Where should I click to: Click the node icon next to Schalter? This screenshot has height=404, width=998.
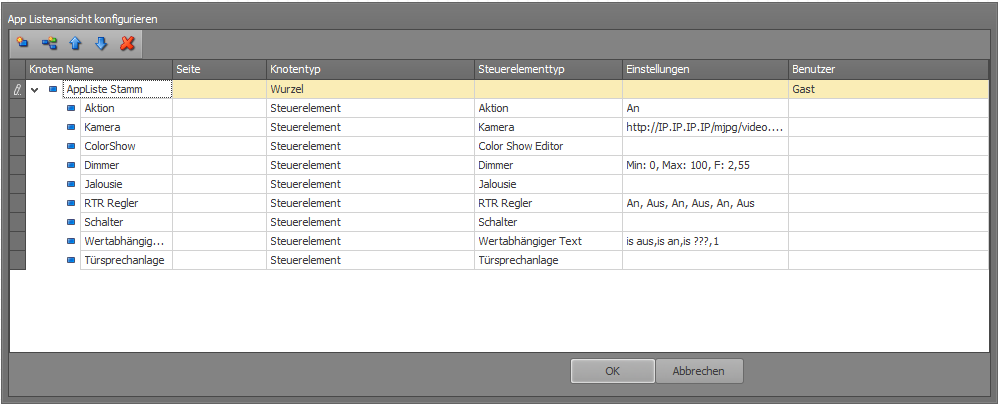point(71,223)
